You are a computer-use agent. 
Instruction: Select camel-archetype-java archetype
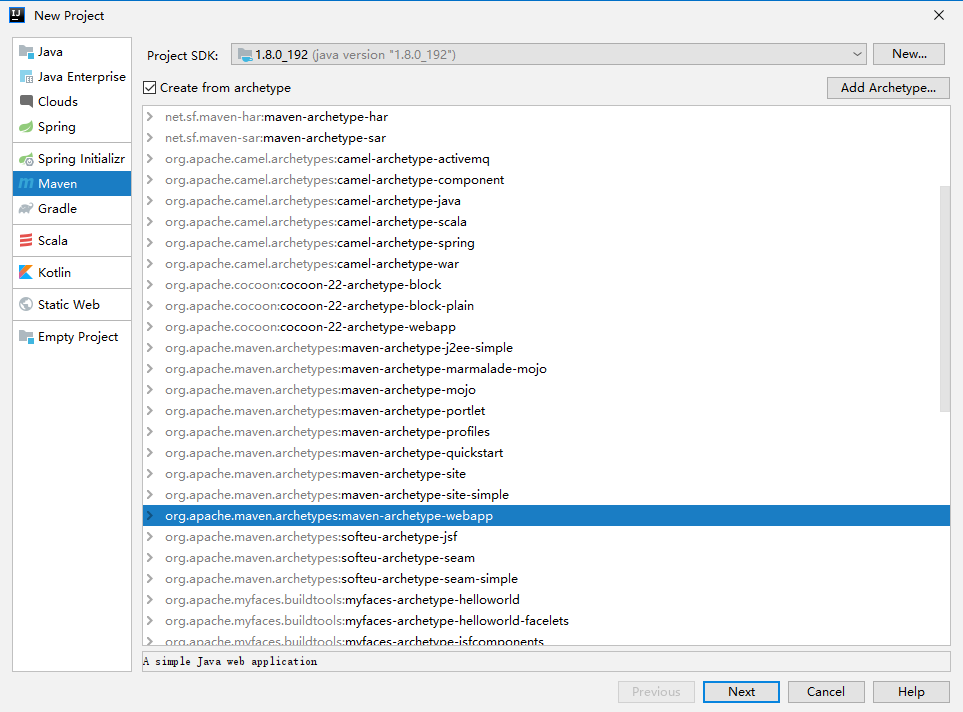tap(546, 201)
